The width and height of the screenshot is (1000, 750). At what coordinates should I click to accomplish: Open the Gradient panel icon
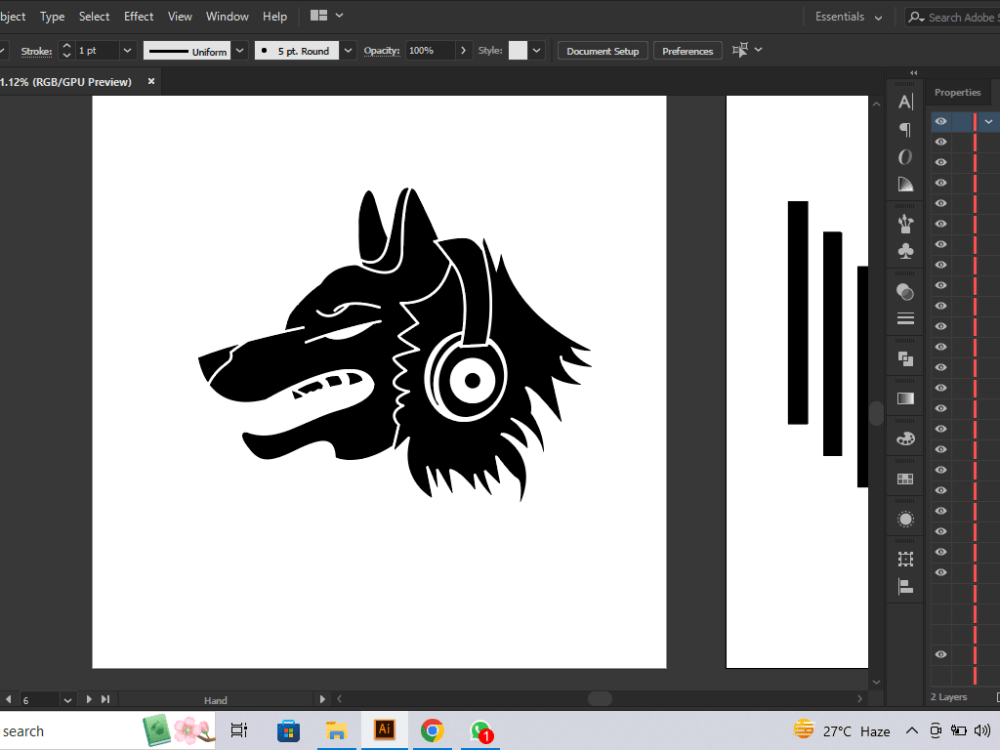[x=904, y=398]
